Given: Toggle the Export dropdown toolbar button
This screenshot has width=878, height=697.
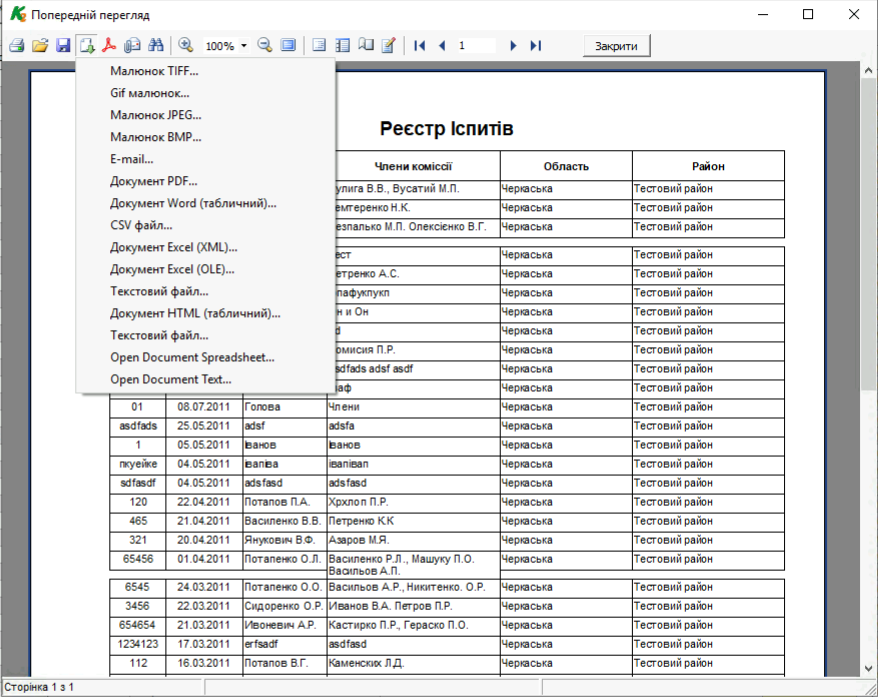Looking at the screenshot, I should coord(87,45).
